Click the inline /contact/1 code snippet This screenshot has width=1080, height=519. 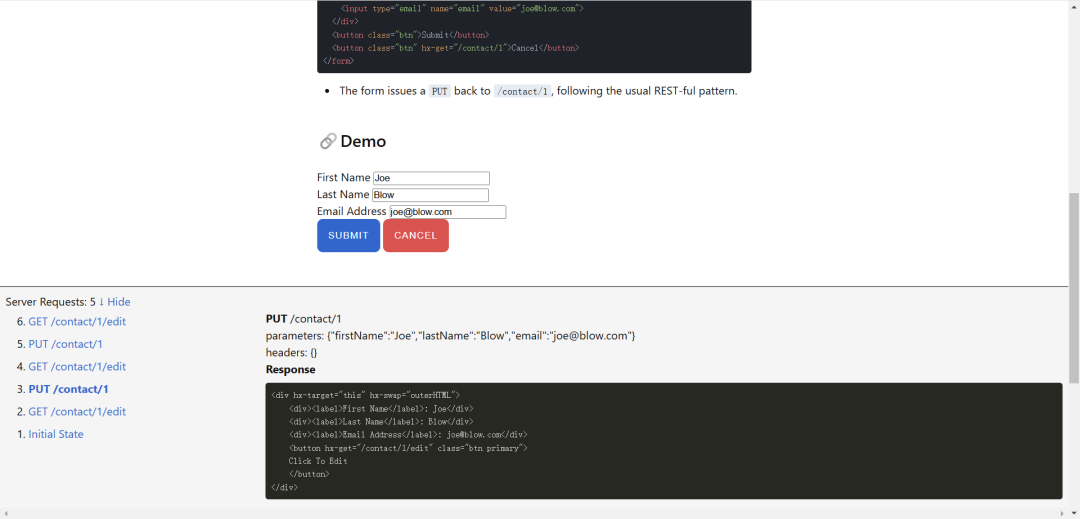pos(522,91)
